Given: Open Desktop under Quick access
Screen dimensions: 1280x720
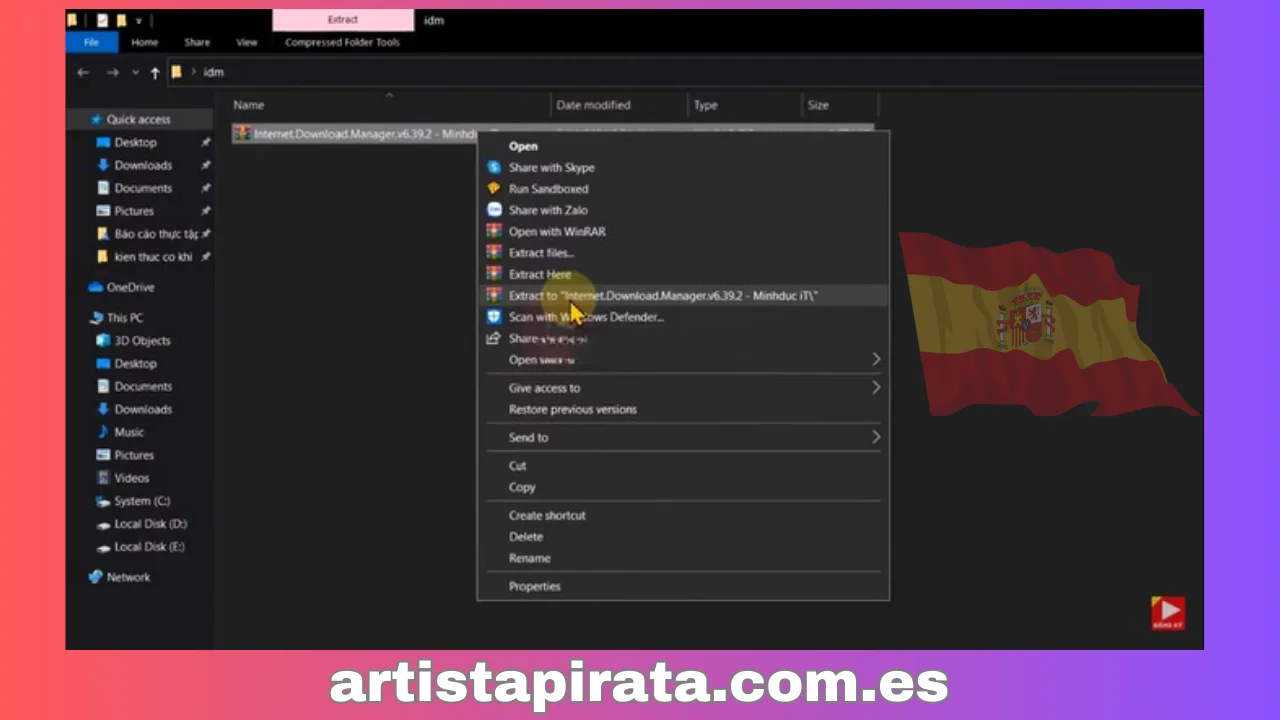Looking at the screenshot, I should point(135,142).
